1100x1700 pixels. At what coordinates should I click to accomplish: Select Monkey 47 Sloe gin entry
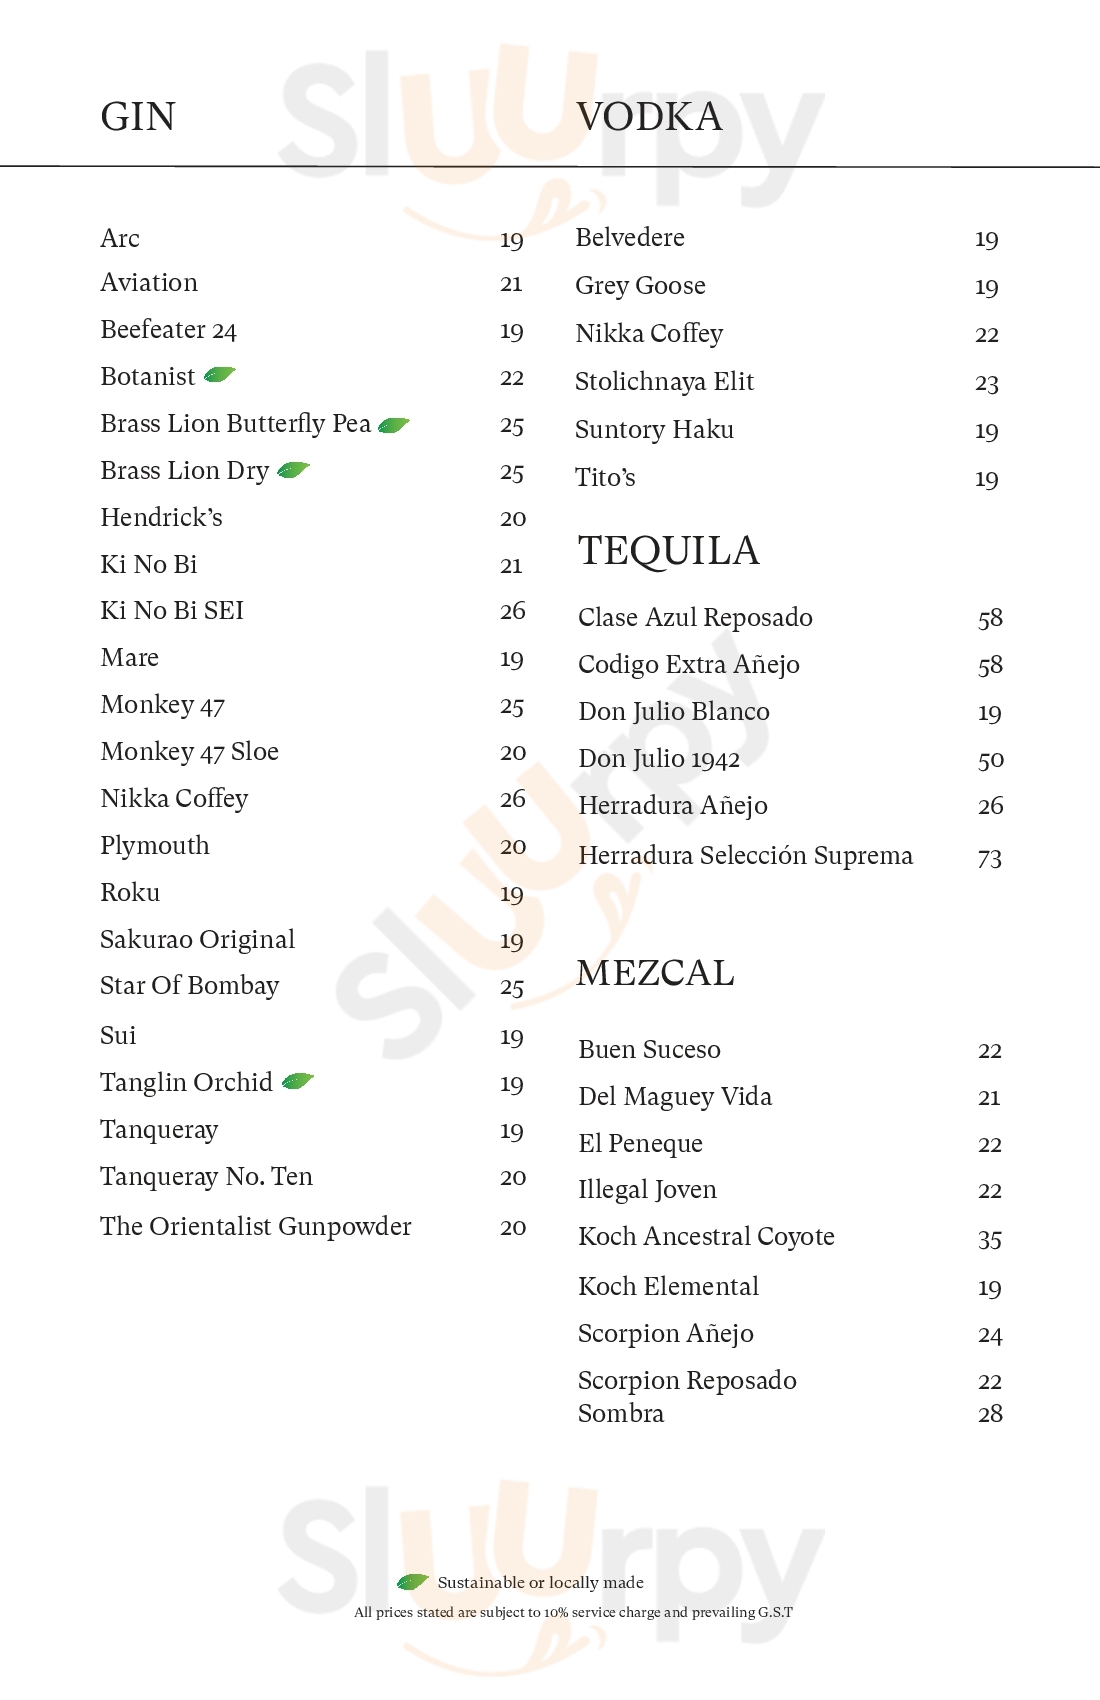189,751
